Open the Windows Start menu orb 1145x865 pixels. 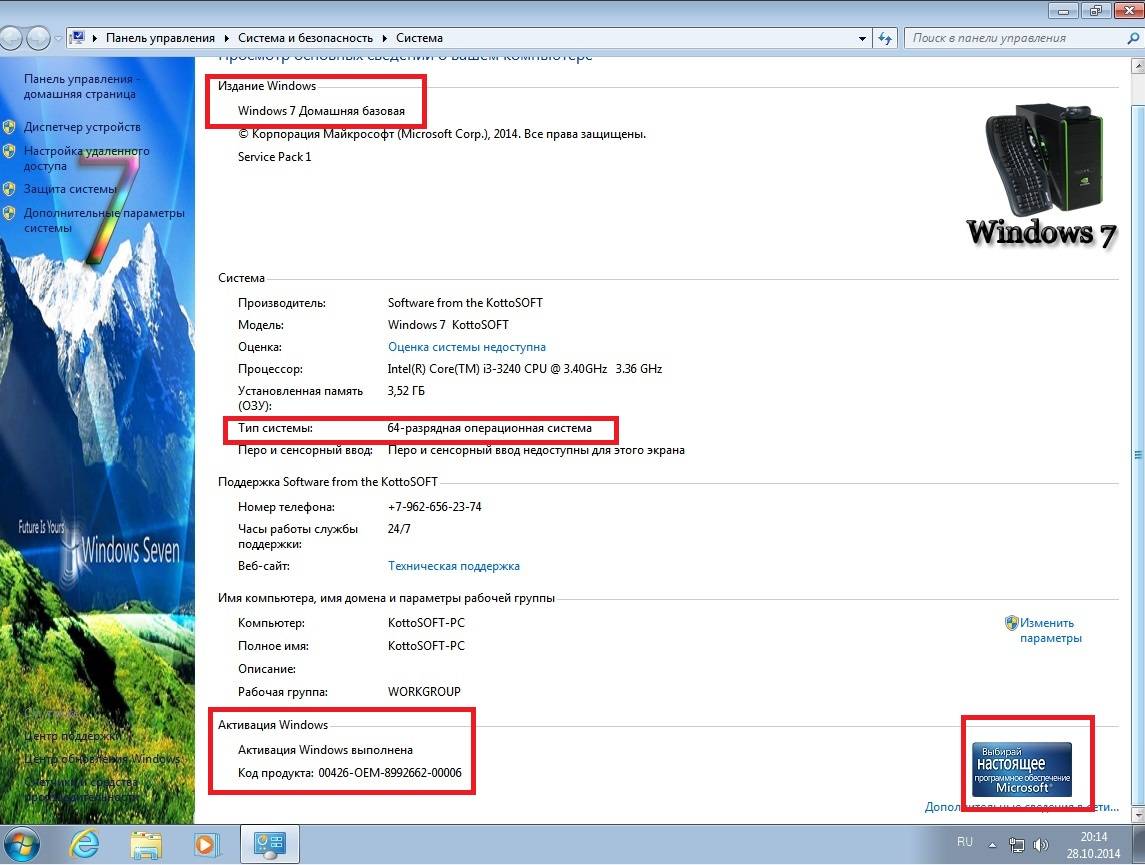21,845
